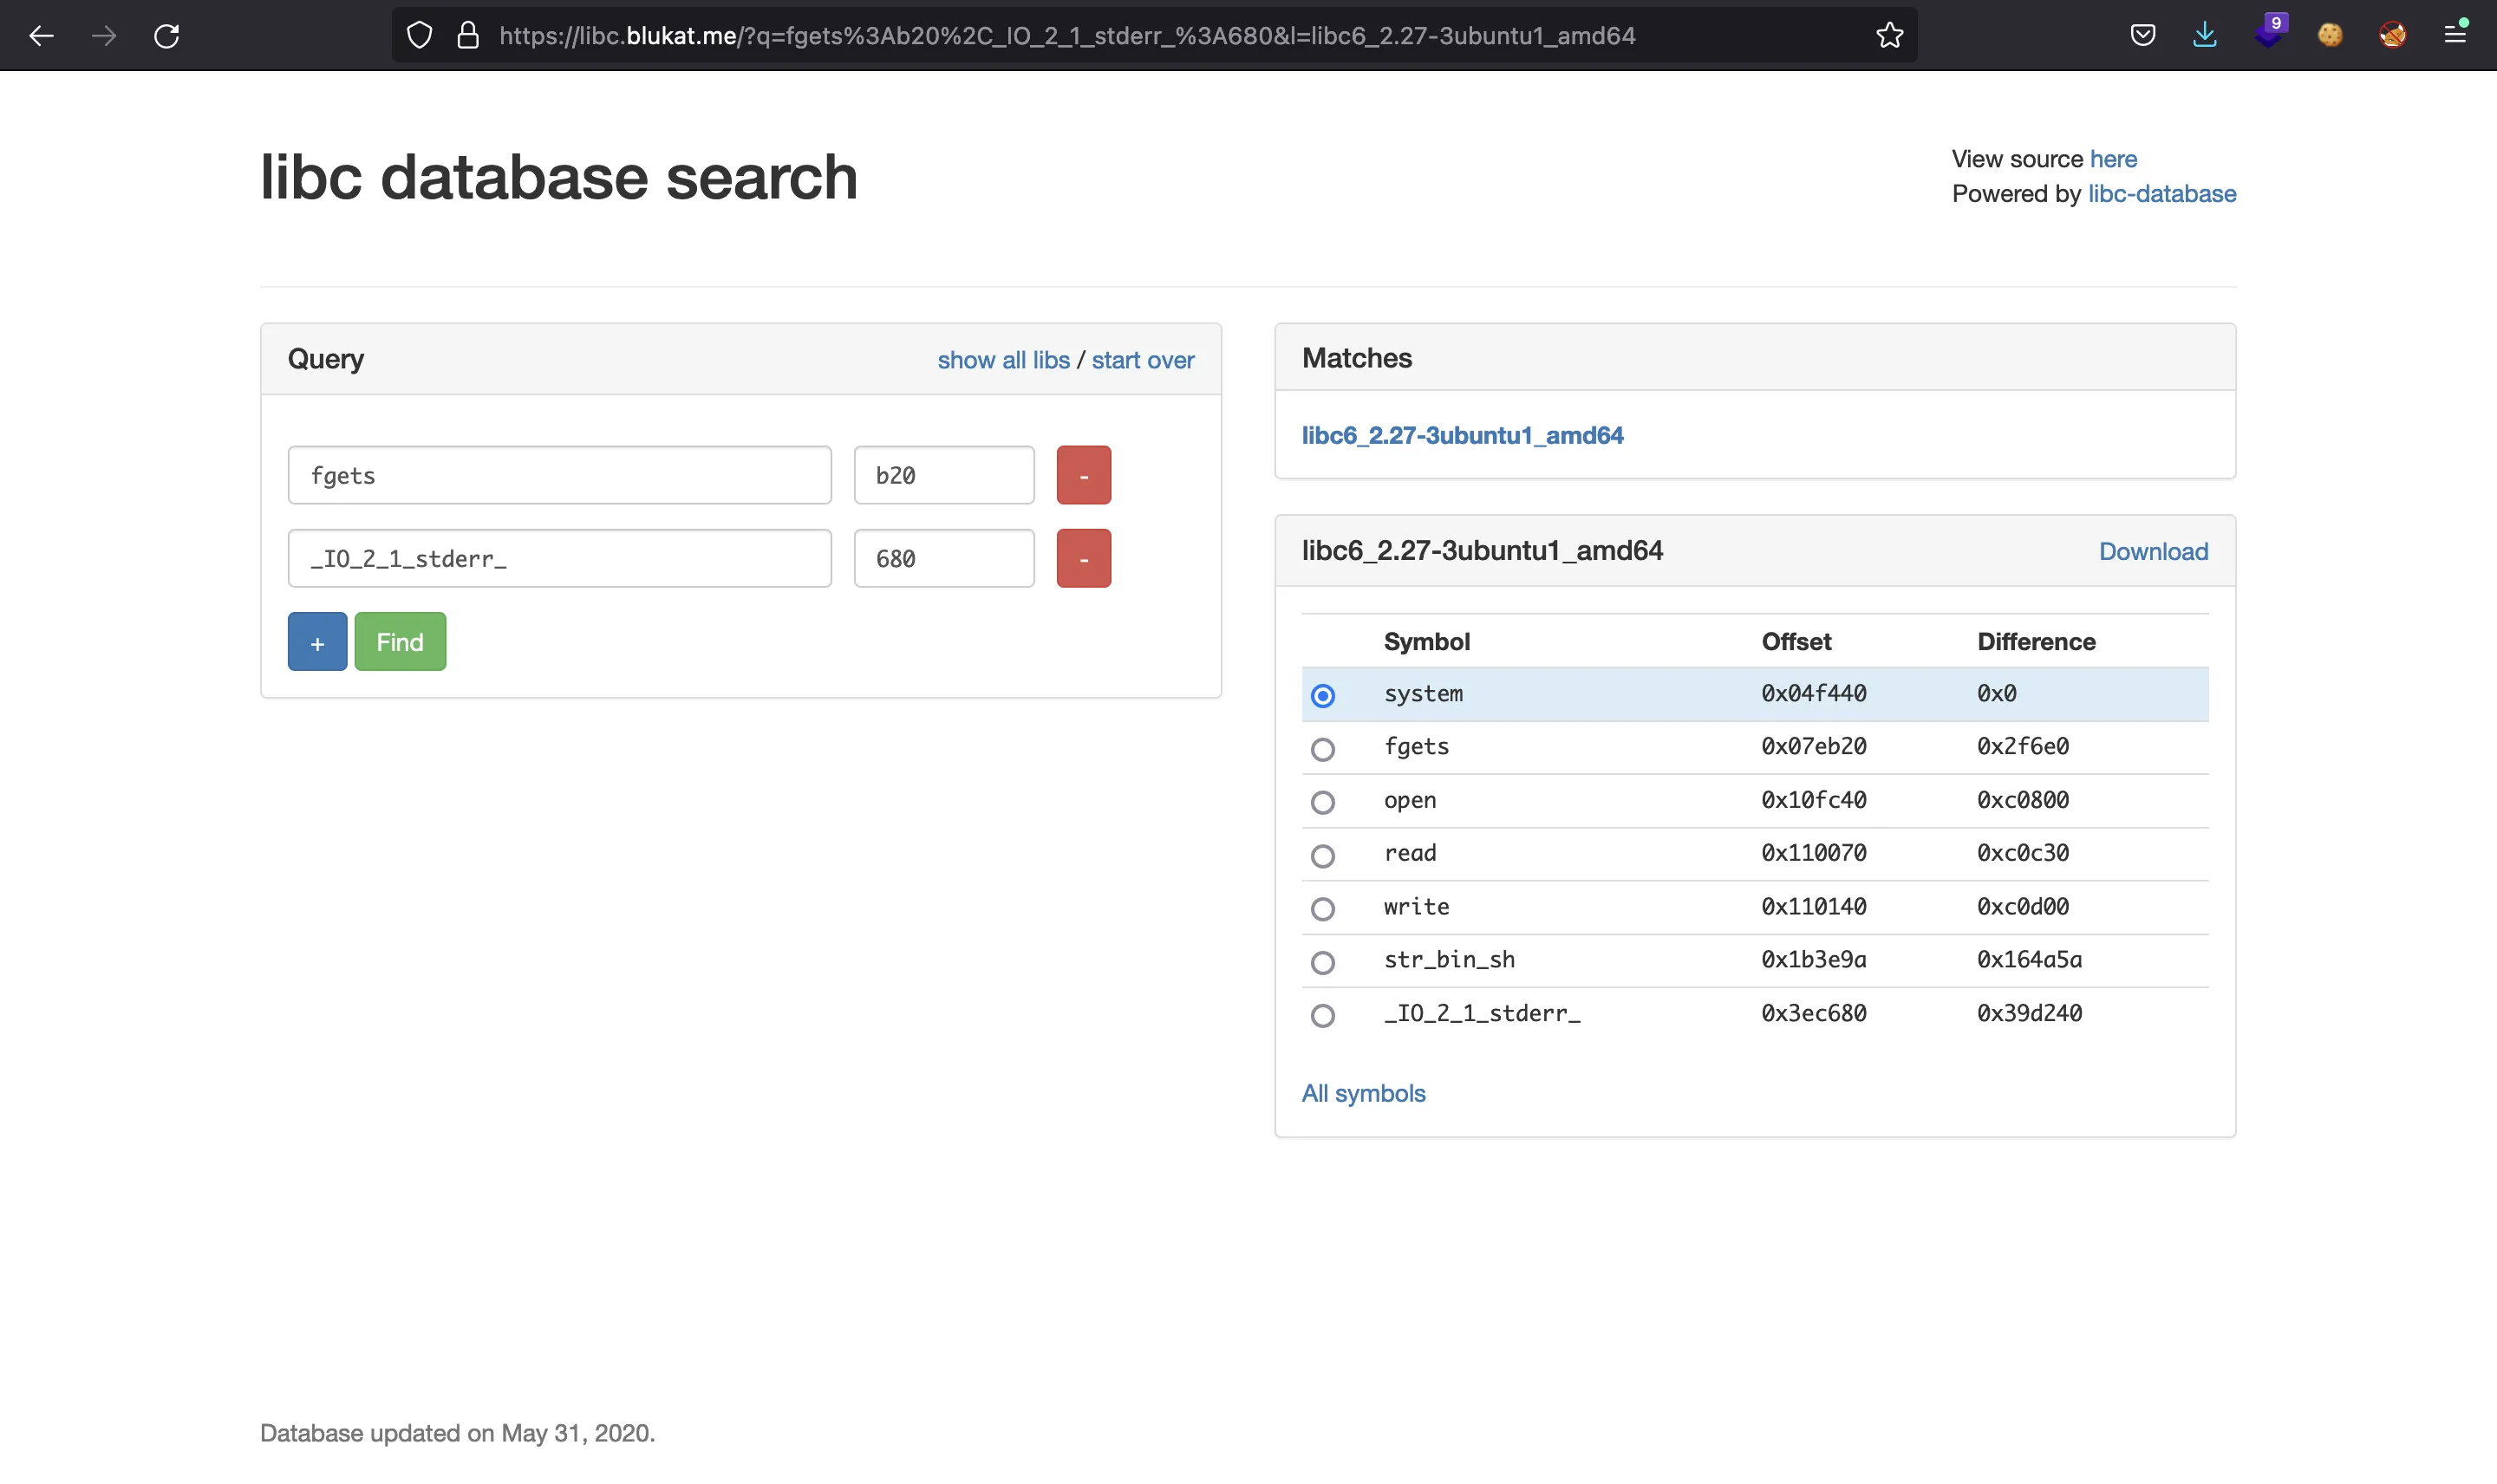The image size is (2497, 1484).
Task: Open the libc6_2.27-3ubuntu1_amd64 match link
Action: [x=1462, y=435]
